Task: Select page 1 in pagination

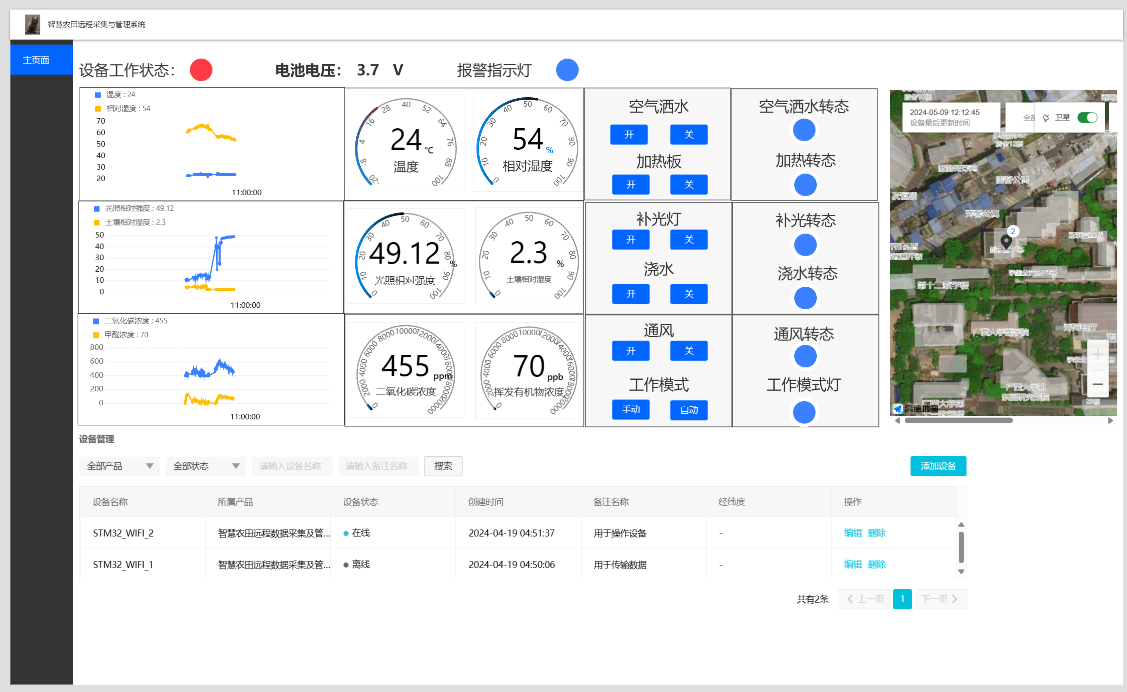Action: [x=902, y=599]
